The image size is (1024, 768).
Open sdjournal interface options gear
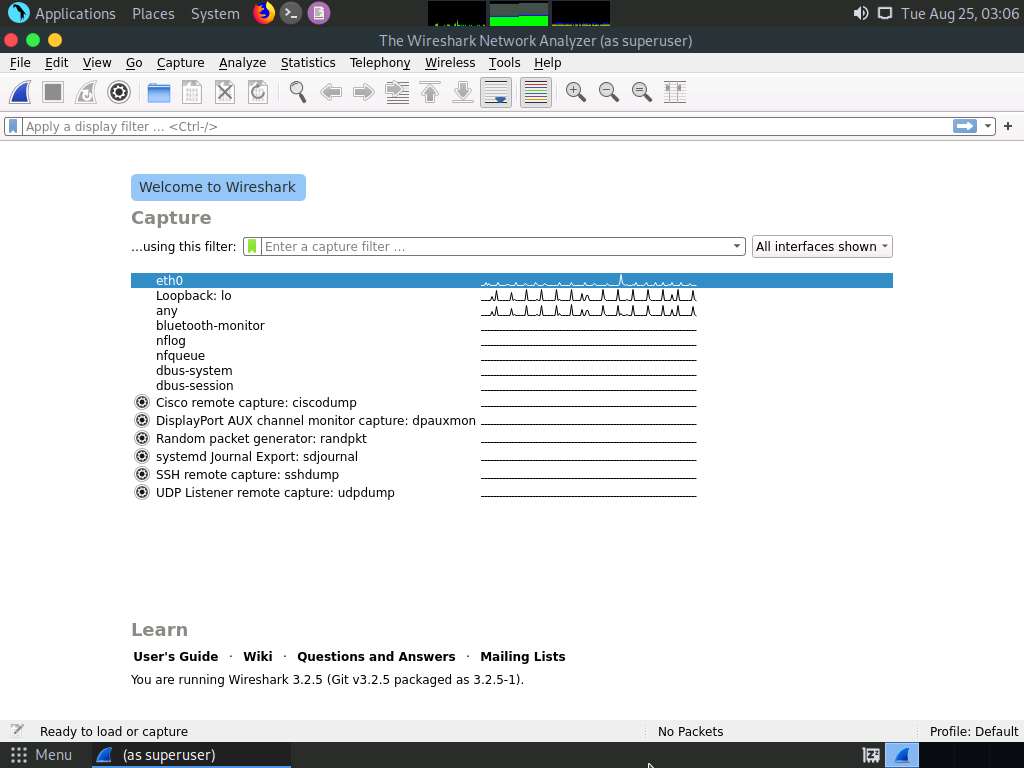142,456
